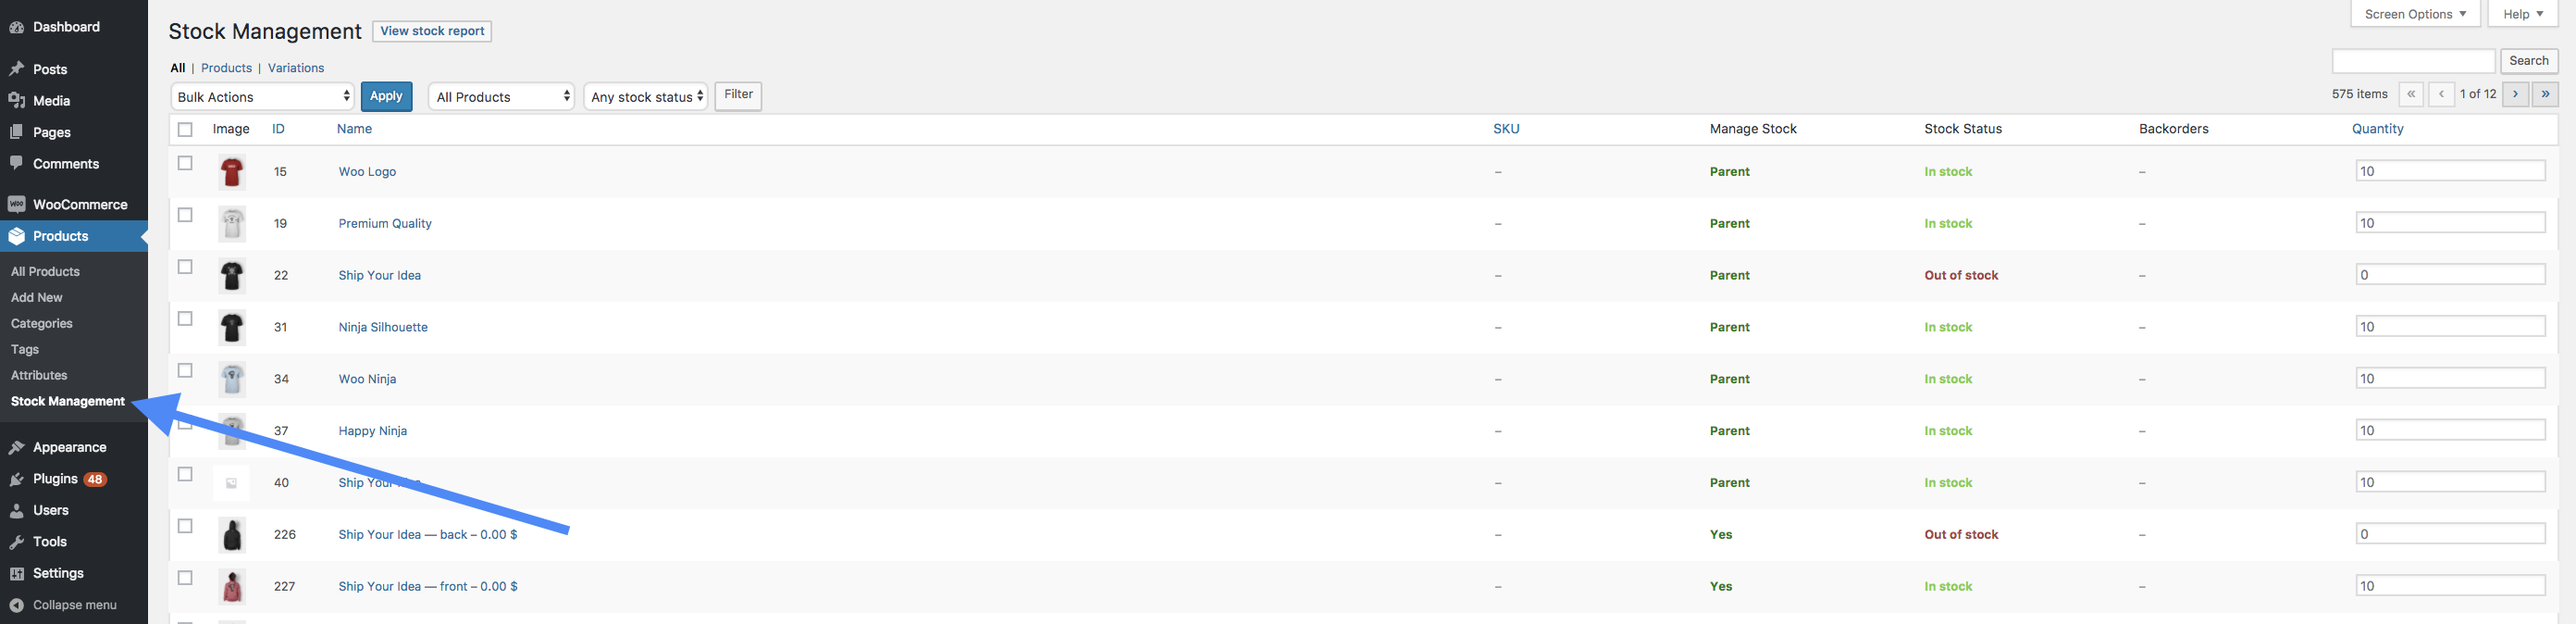
Task: Go to first page of results
Action: pos(2411,94)
